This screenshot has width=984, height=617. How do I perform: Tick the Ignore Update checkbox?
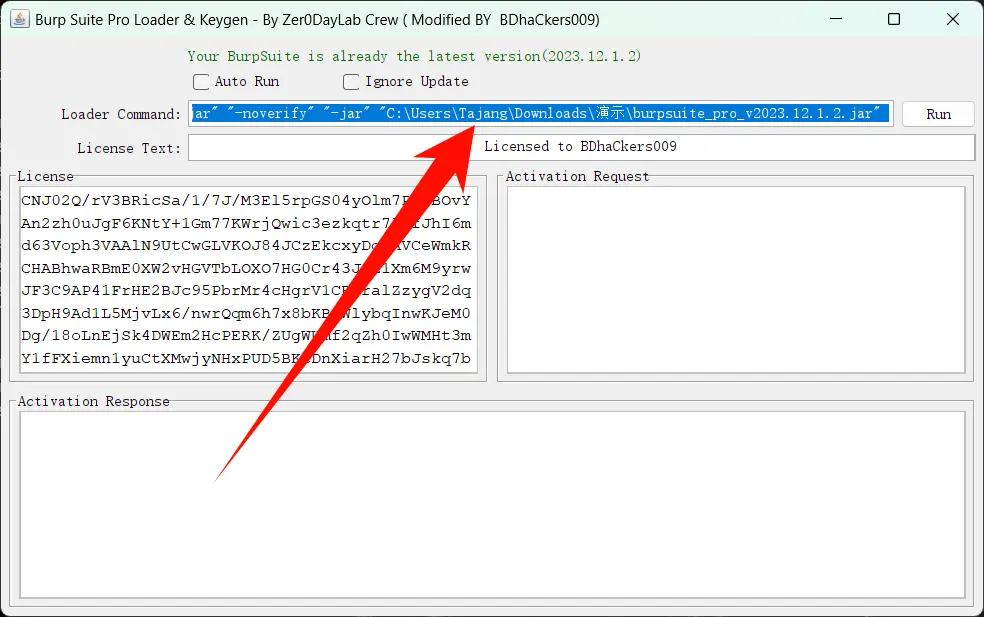coord(351,82)
